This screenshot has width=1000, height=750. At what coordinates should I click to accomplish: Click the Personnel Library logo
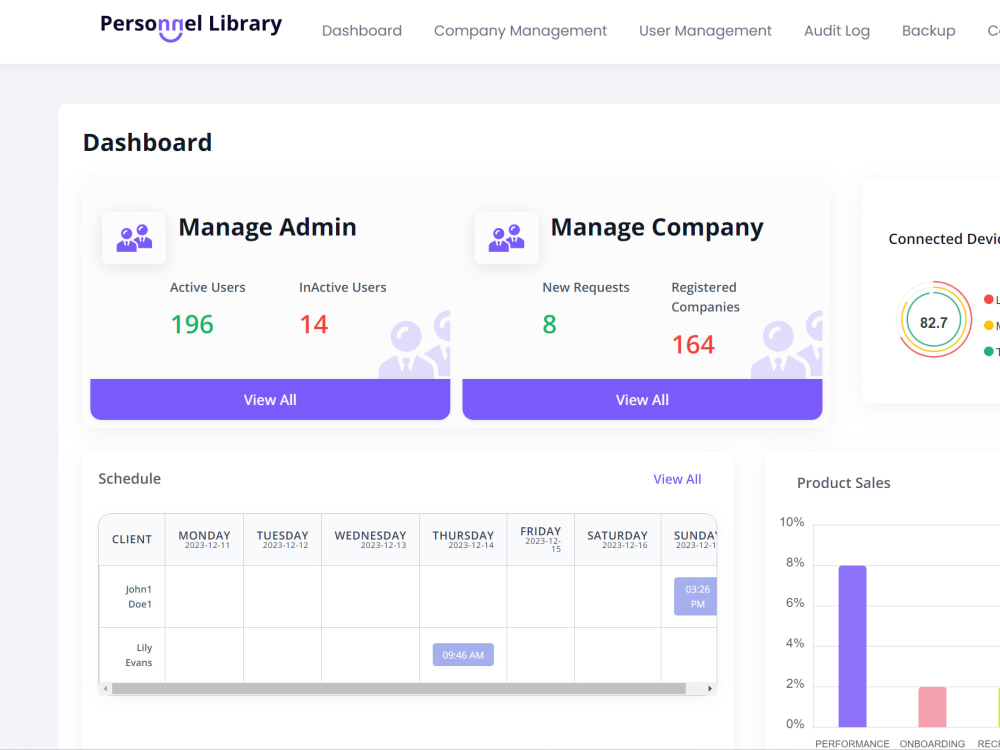coord(191,27)
